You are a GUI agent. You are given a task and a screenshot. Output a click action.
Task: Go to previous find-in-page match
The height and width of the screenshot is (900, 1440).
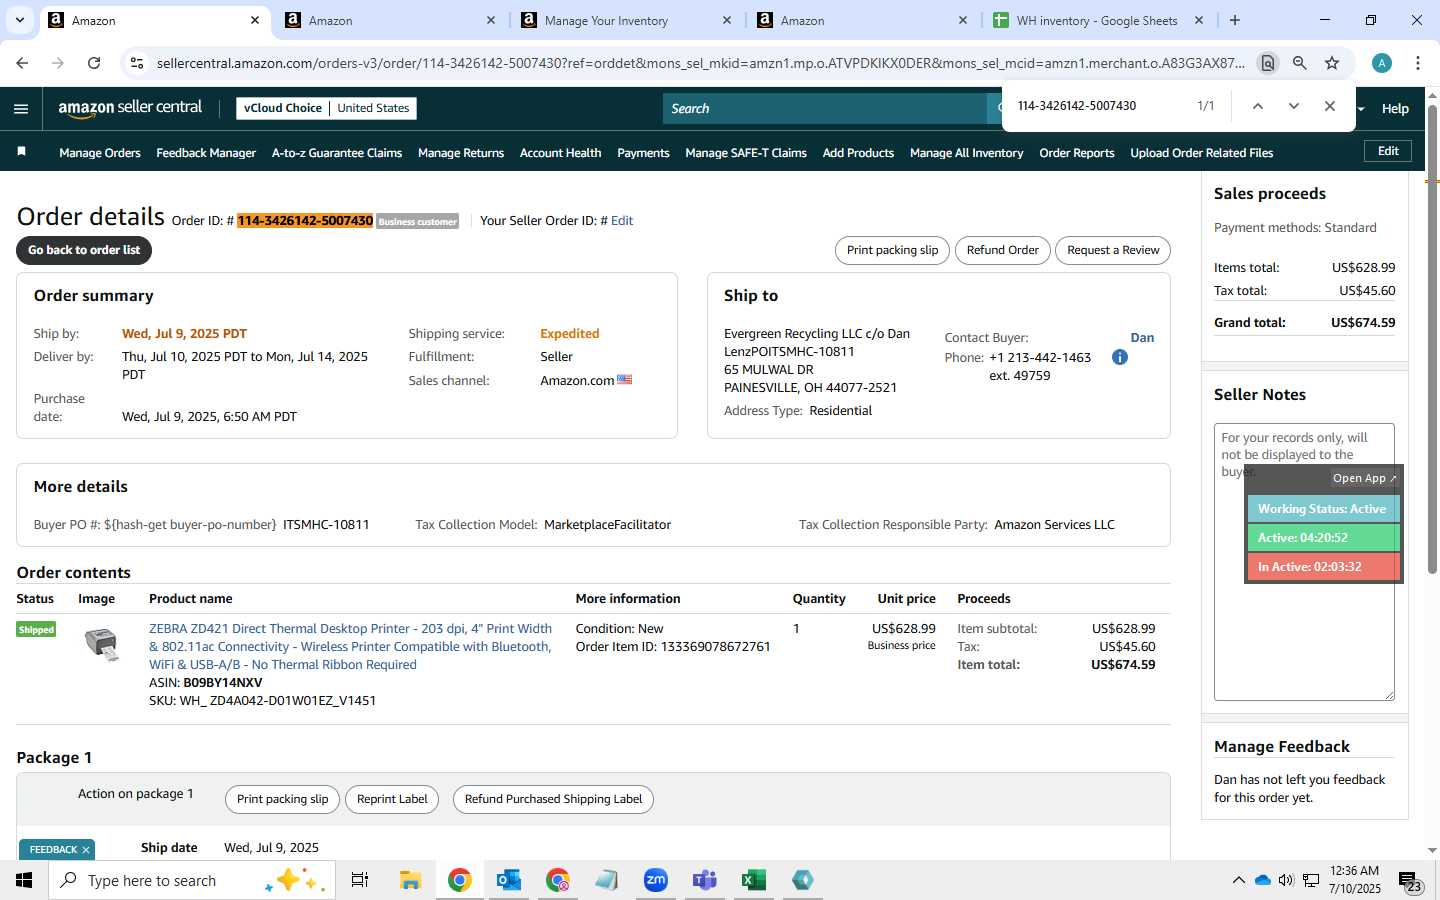[1258, 106]
